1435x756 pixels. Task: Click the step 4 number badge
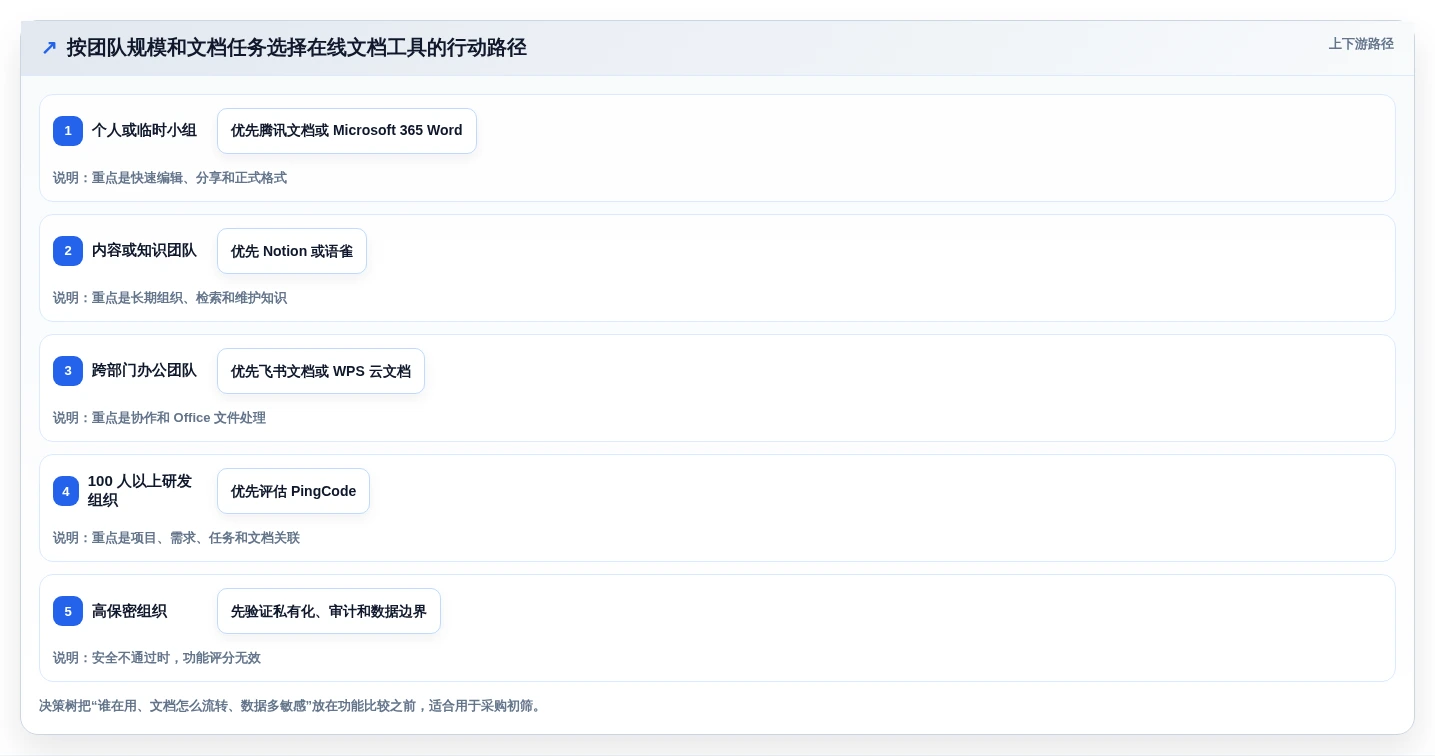click(66, 491)
